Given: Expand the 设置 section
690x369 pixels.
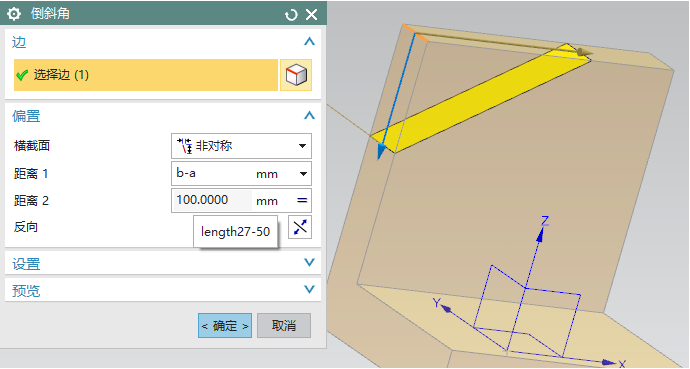Looking at the screenshot, I should (309, 263).
